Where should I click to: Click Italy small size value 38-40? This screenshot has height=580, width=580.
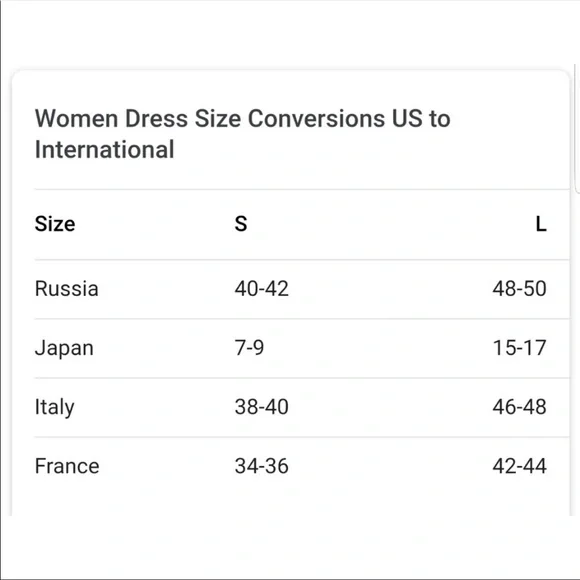[x=262, y=407]
